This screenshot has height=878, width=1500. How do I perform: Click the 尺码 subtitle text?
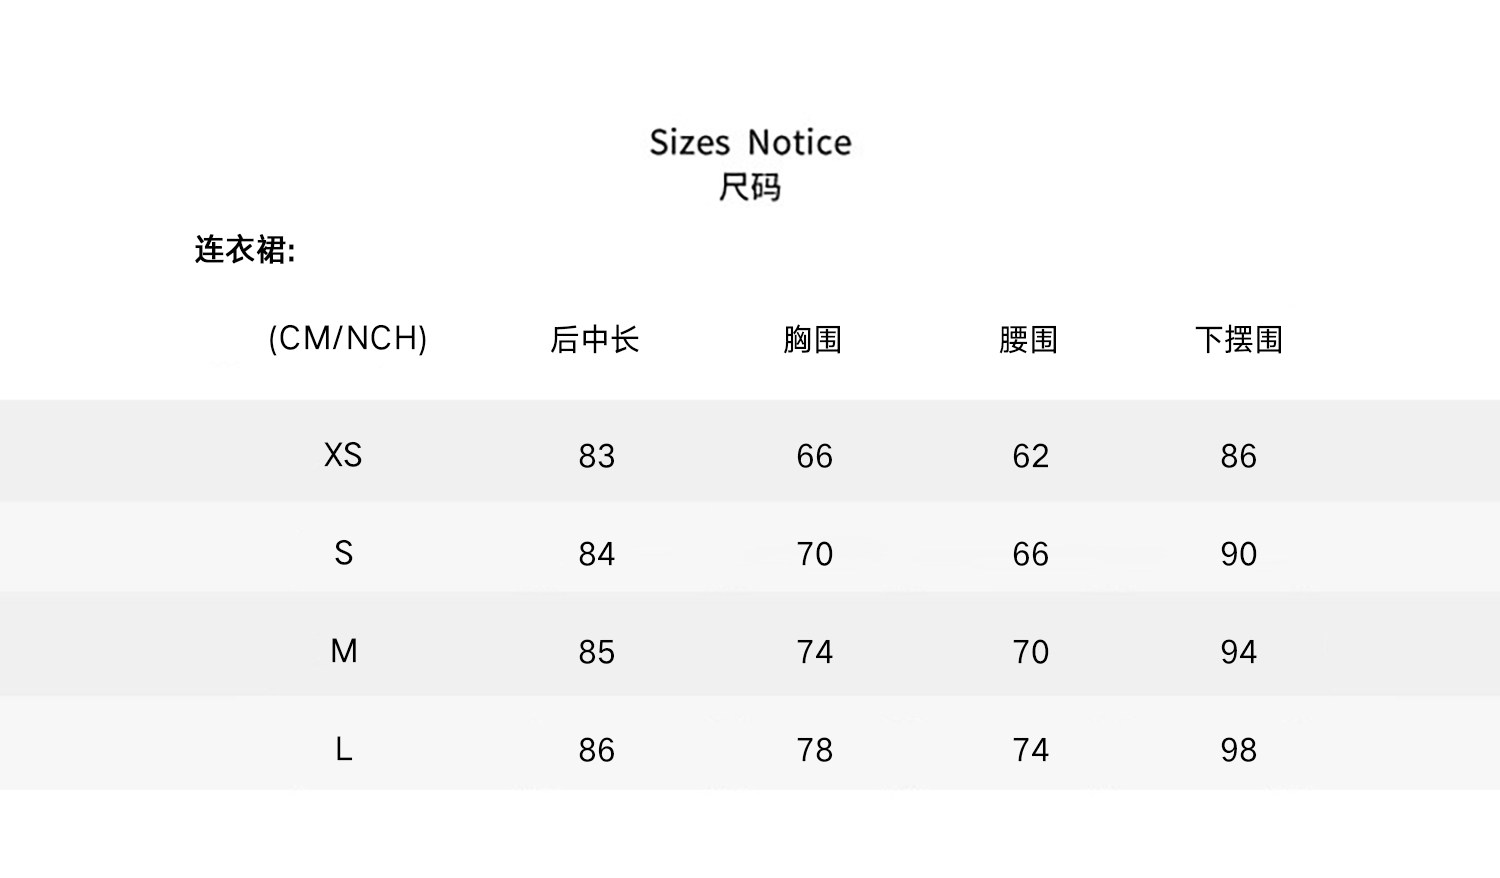coord(750,187)
